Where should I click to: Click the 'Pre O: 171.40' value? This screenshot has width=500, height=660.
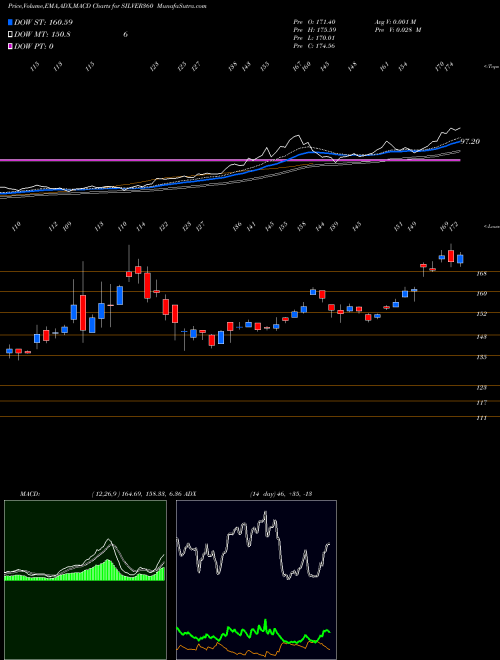[x=314, y=22]
